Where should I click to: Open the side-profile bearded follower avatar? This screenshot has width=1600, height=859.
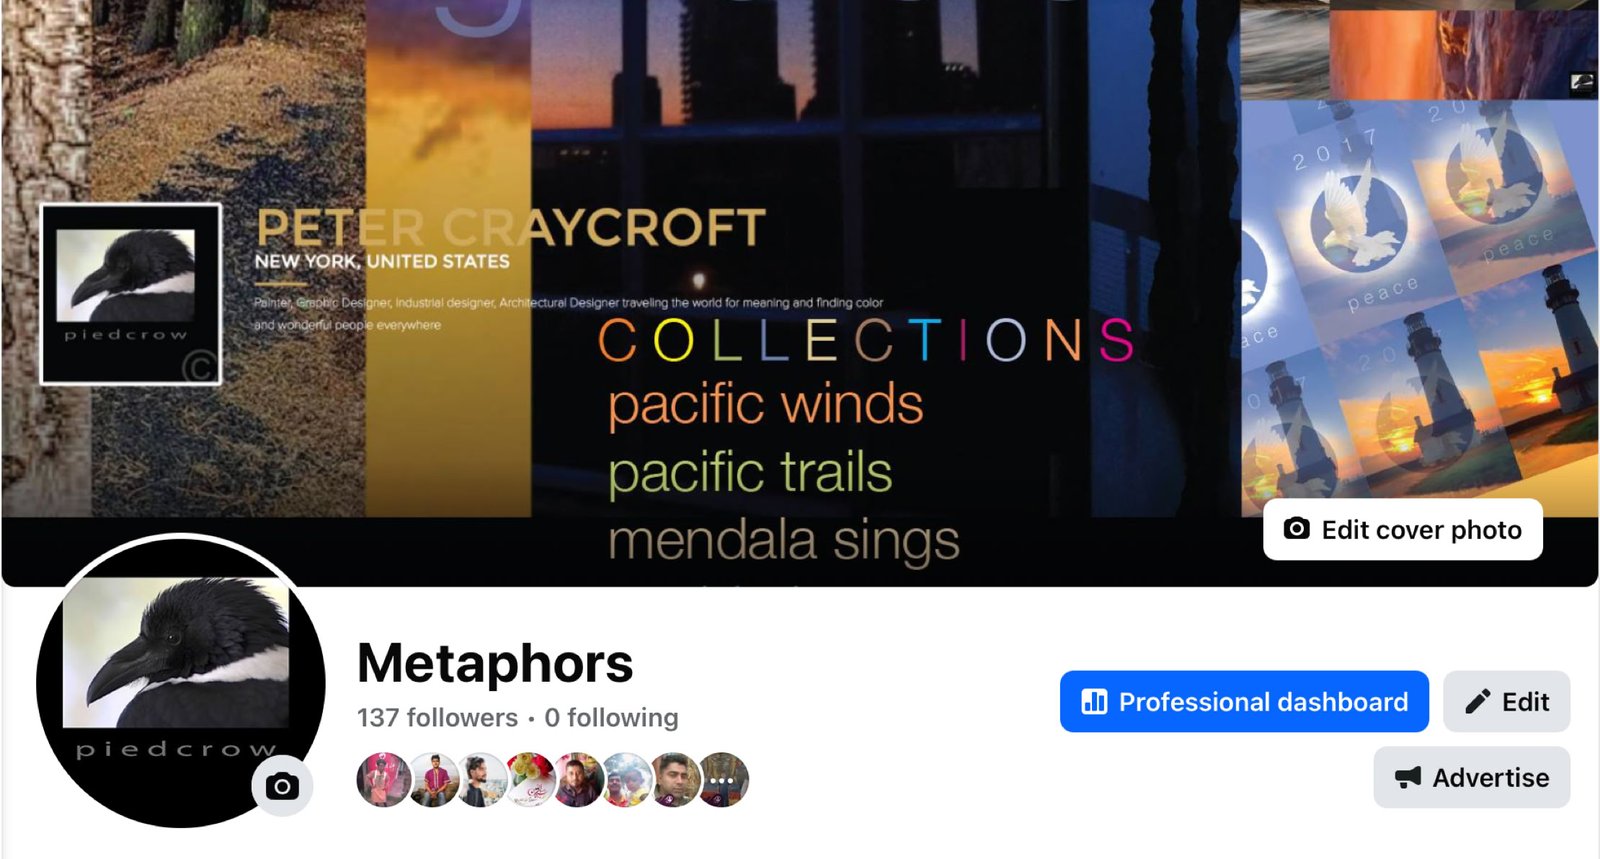pyautogui.click(x=481, y=780)
